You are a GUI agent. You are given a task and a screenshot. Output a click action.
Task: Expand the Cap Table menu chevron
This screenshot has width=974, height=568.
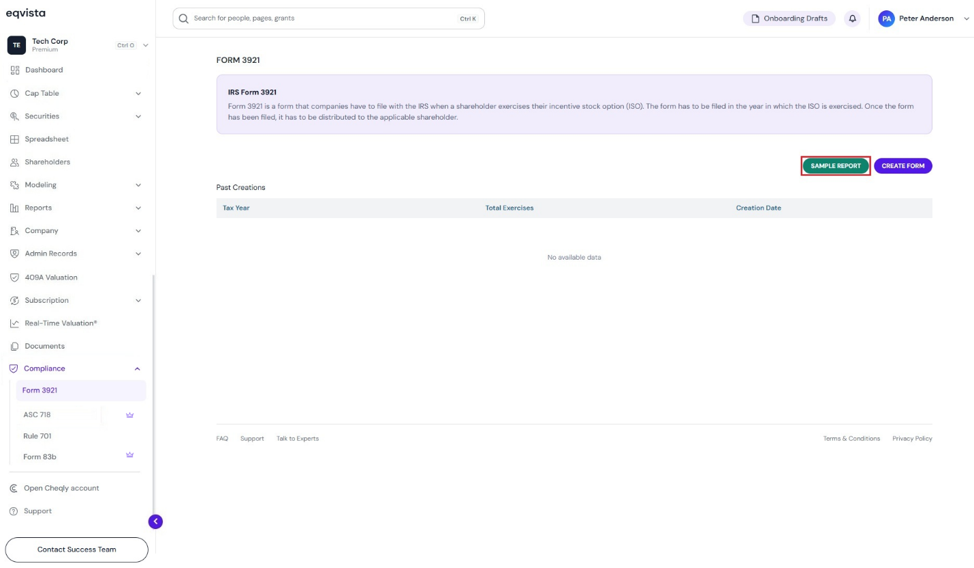[x=138, y=94]
